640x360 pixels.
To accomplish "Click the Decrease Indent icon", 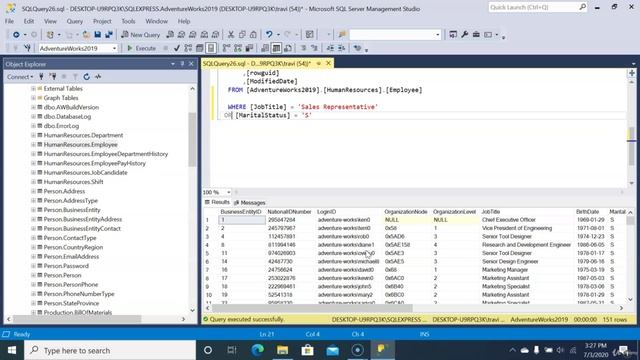I will tap(330, 48).
